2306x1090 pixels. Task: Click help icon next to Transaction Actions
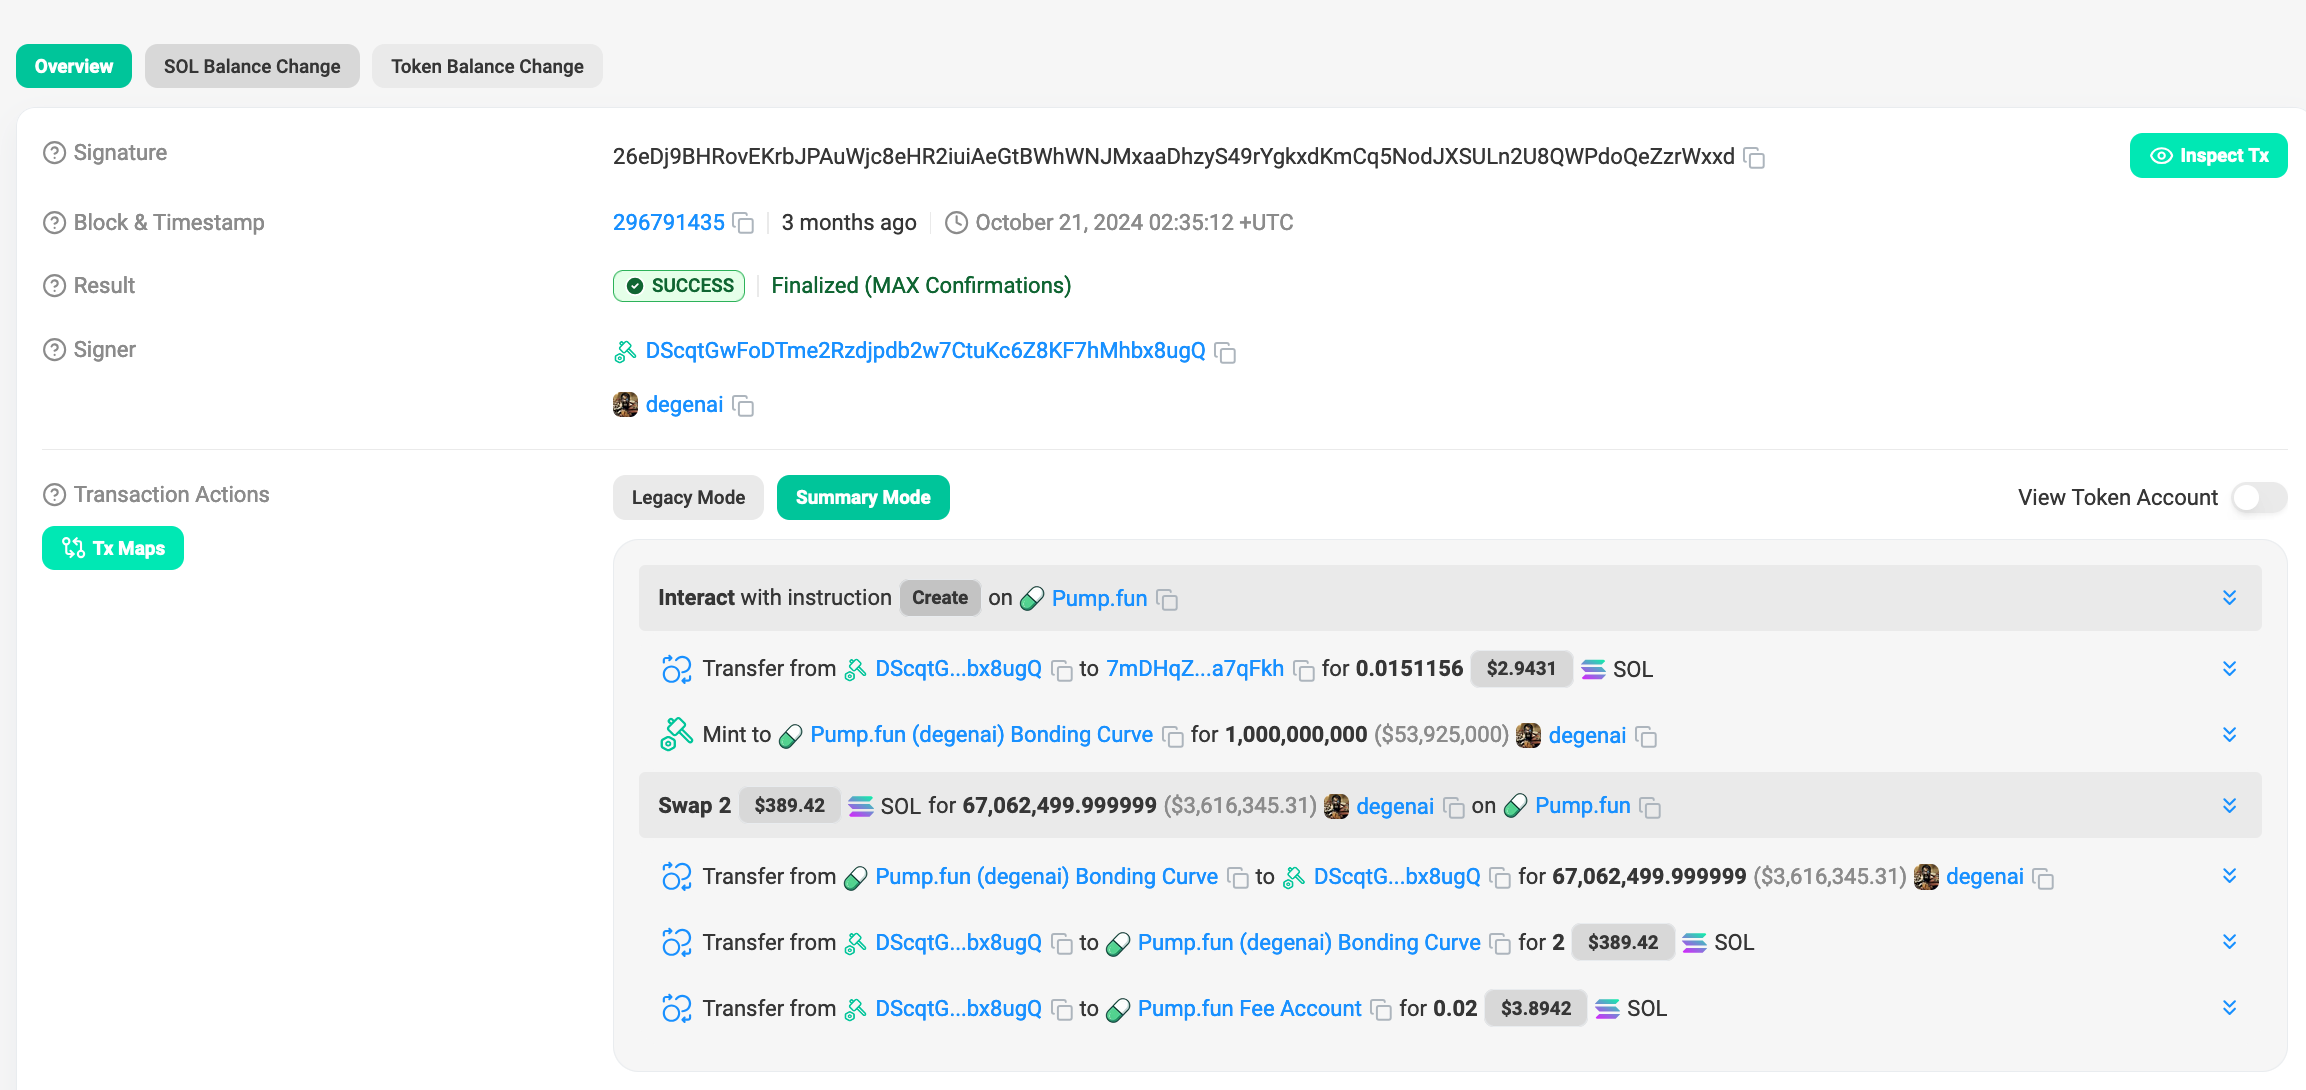[54, 495]
